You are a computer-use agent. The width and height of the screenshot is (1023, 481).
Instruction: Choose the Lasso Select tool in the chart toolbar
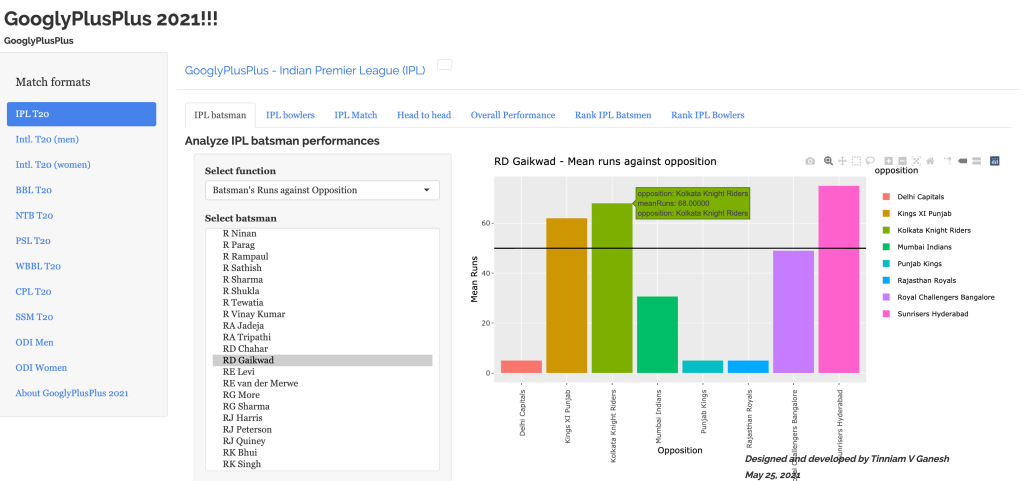(x=871, y=161)
